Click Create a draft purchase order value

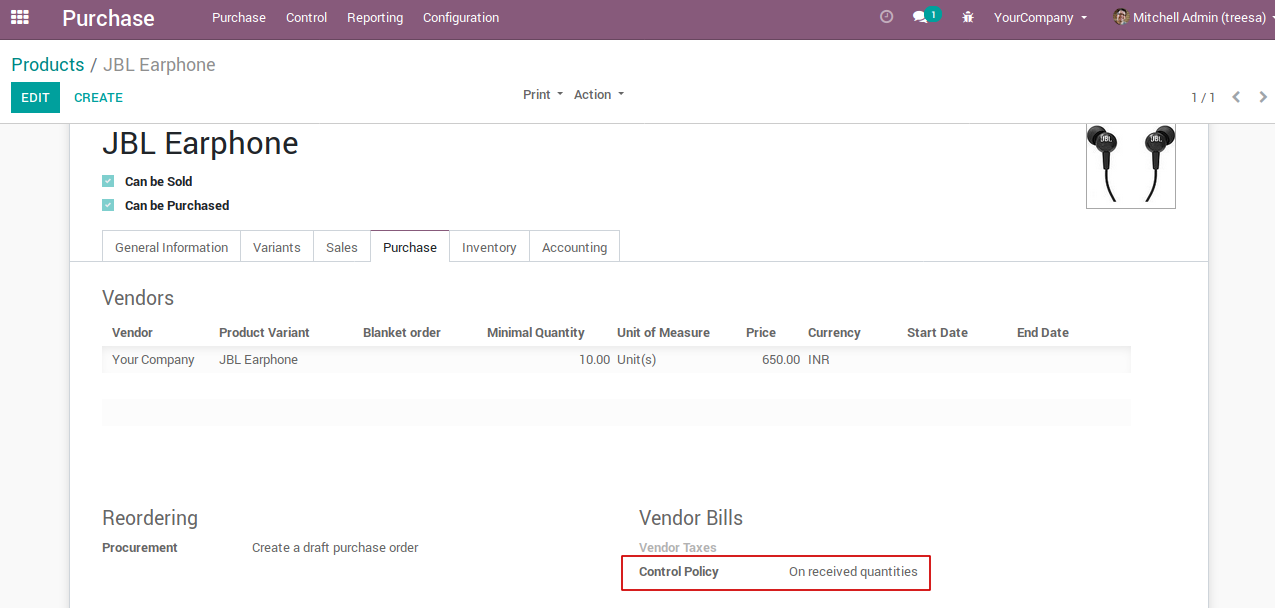335,547
